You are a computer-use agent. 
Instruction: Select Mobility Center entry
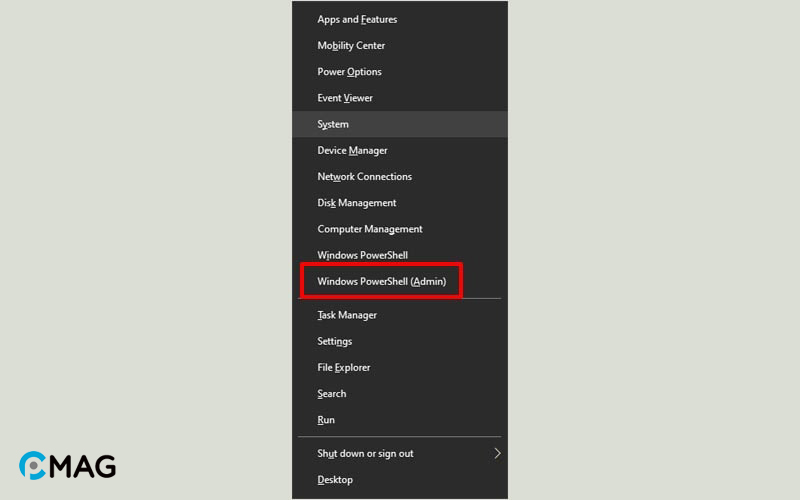click(399, 45)
